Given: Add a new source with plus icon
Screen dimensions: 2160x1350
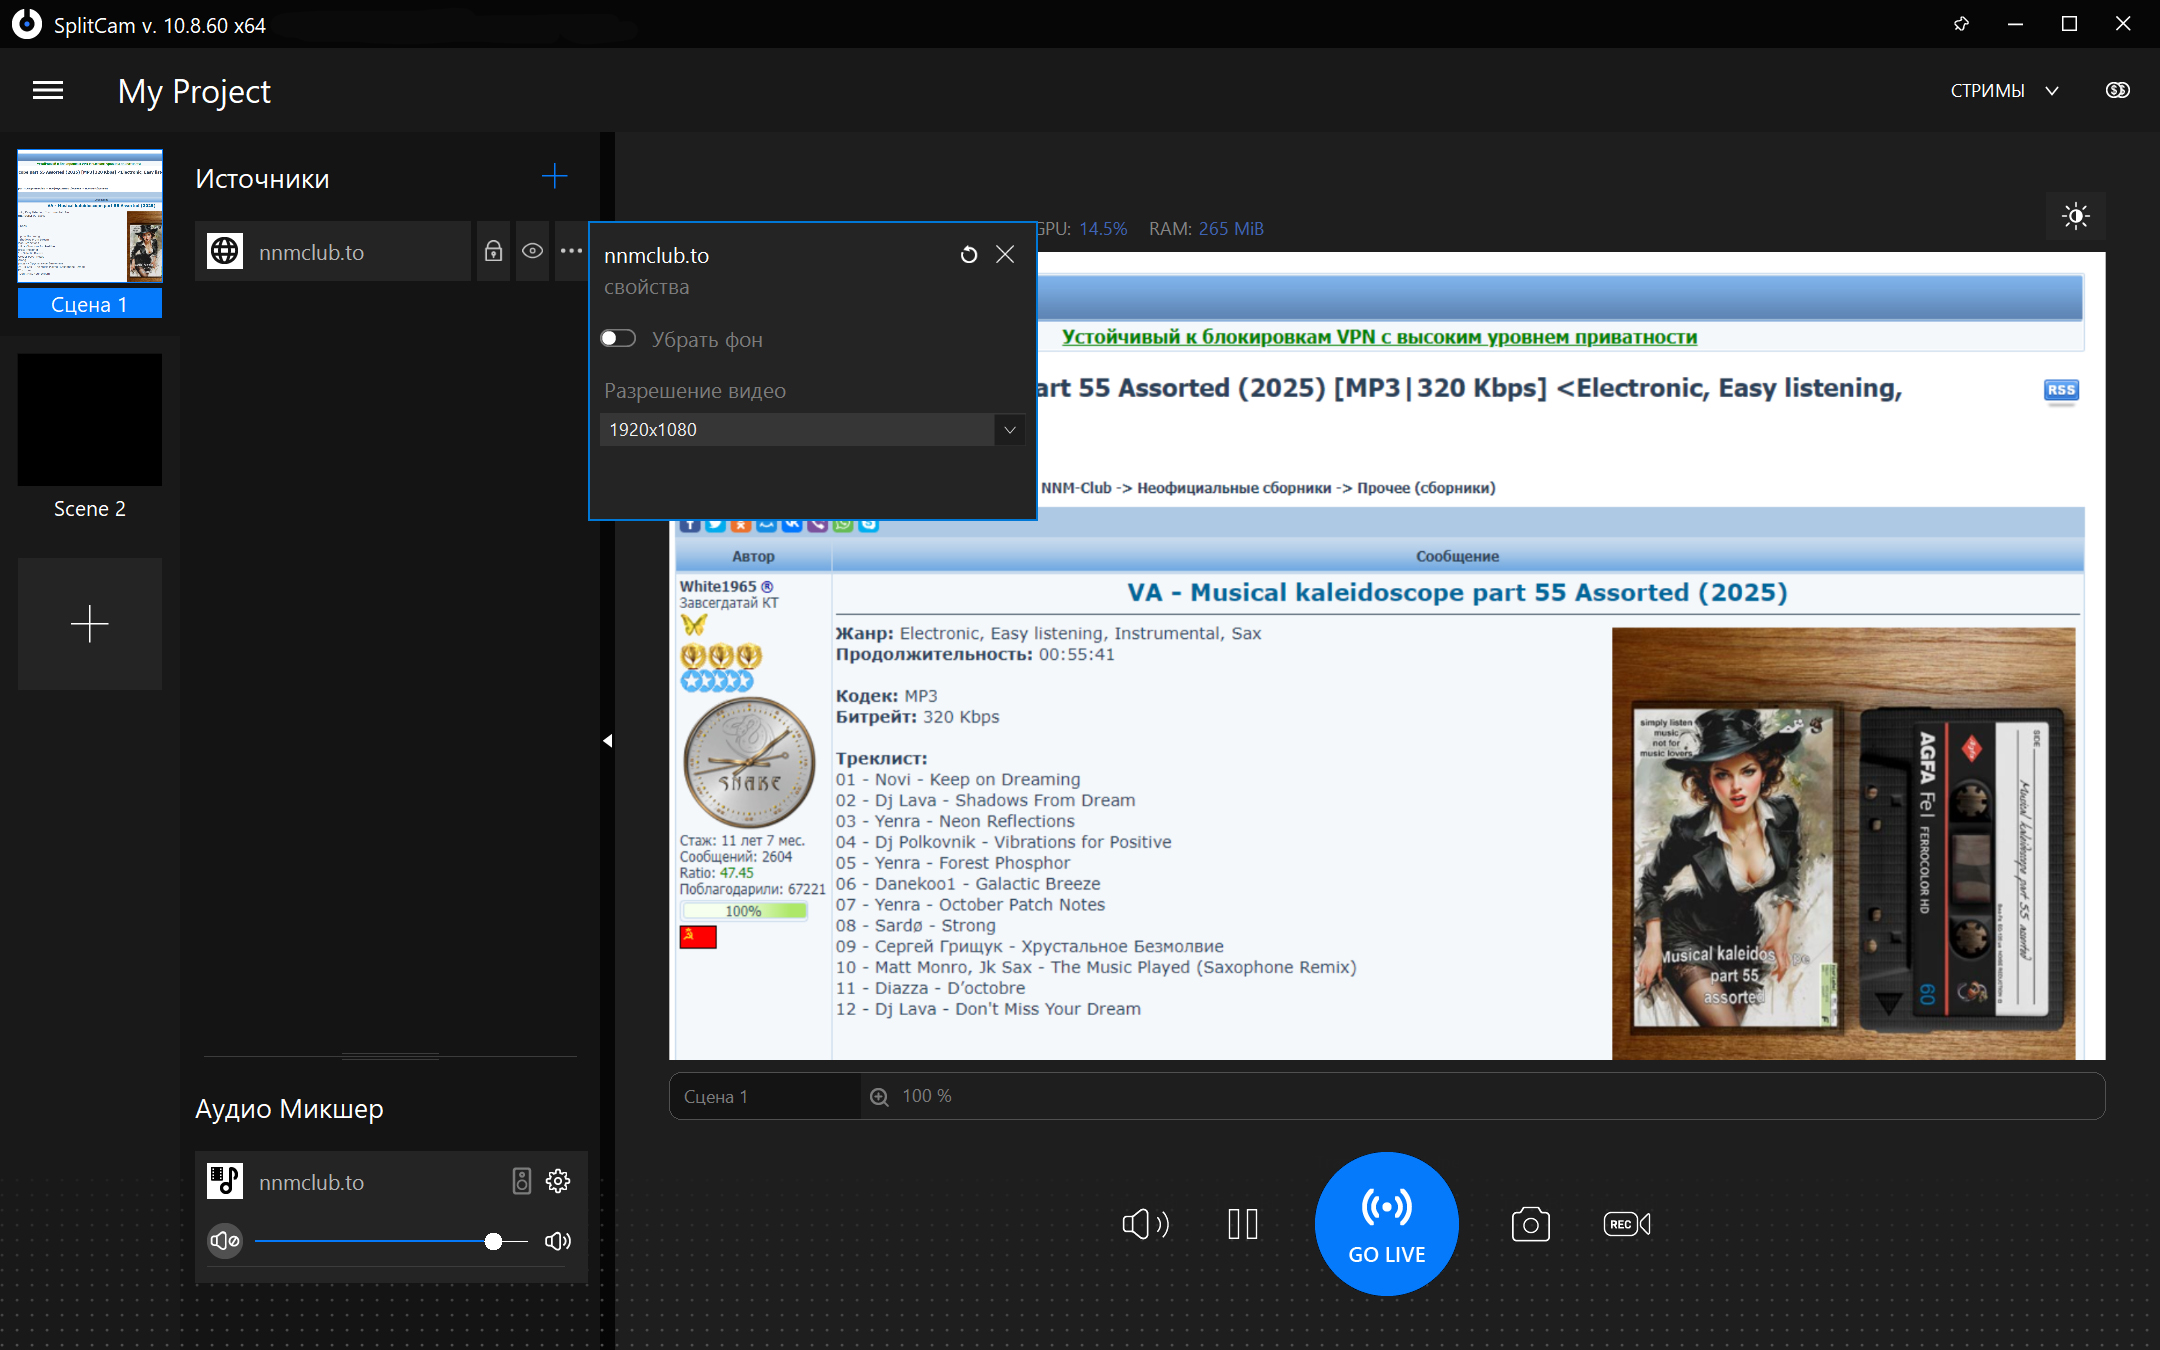Looking at the screenshot, I should click(554, 177).
